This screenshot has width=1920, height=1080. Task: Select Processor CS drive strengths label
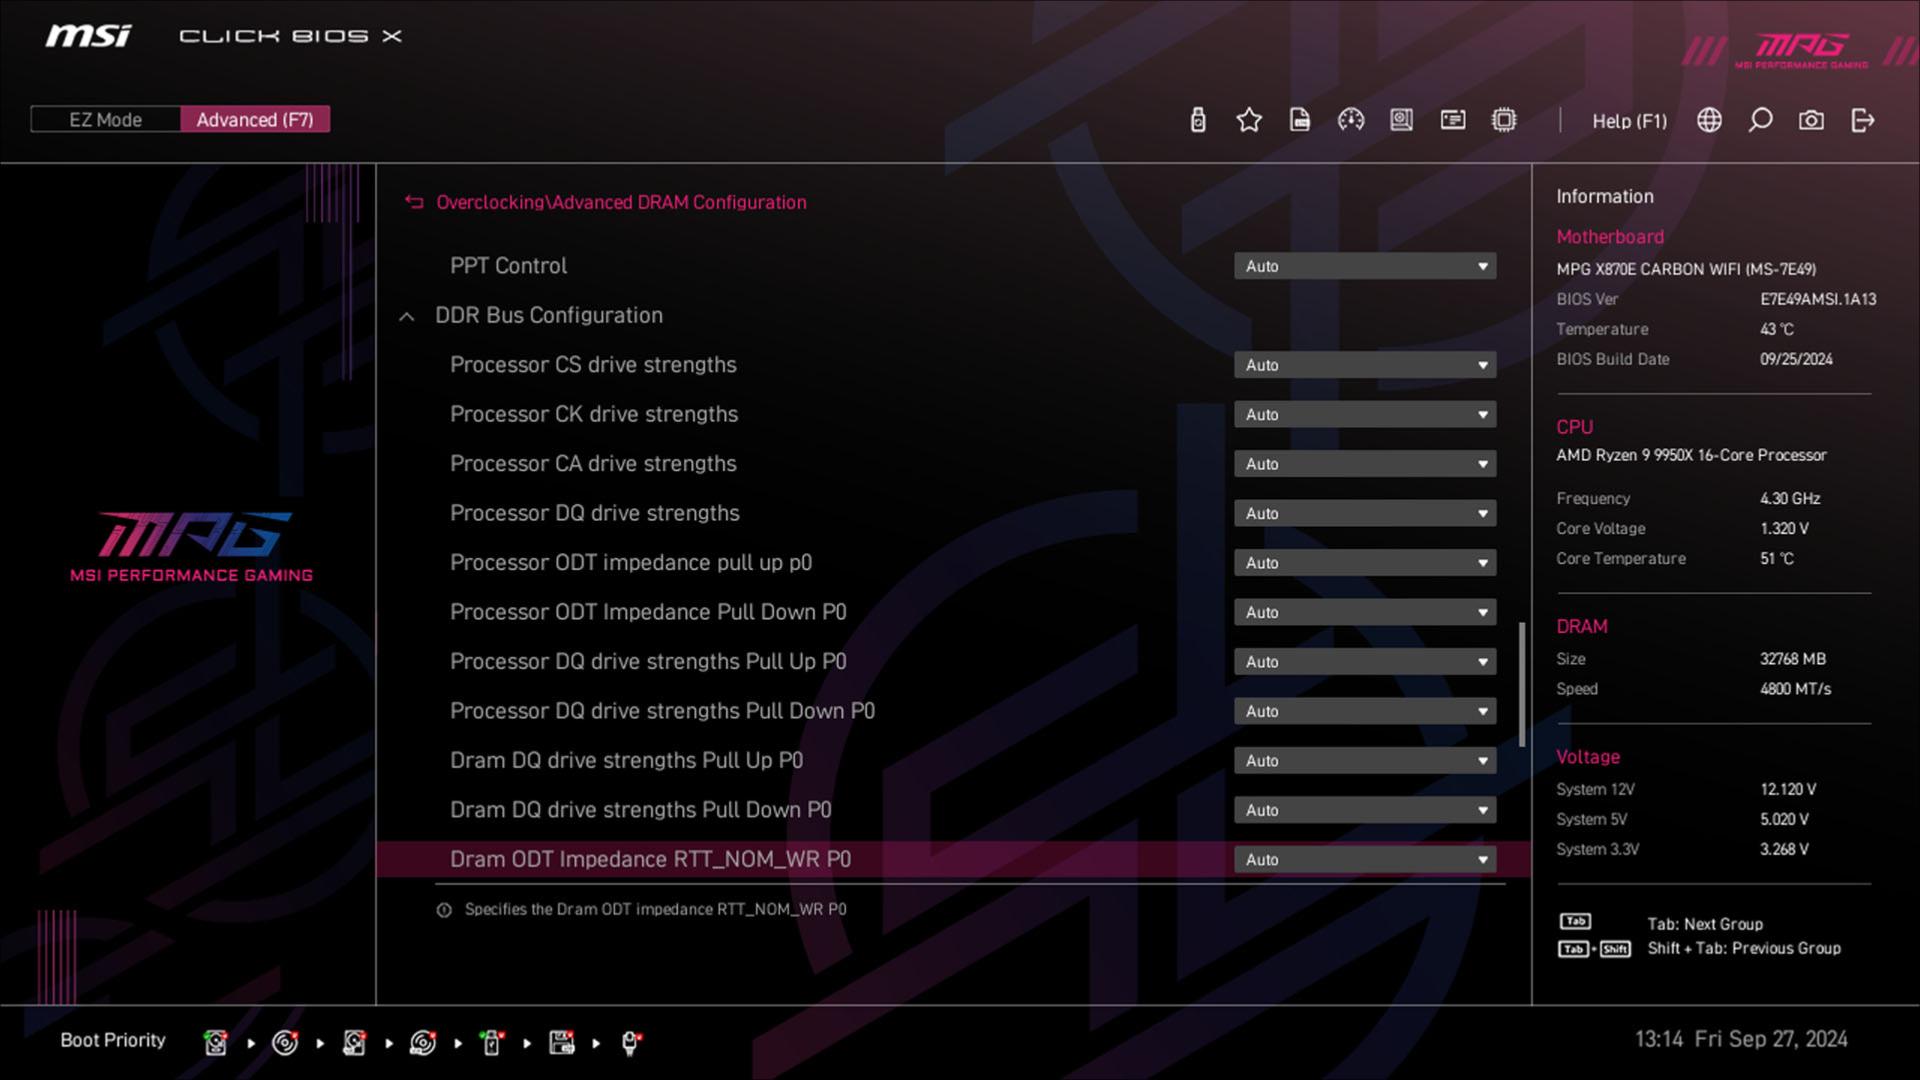(593, 365)
